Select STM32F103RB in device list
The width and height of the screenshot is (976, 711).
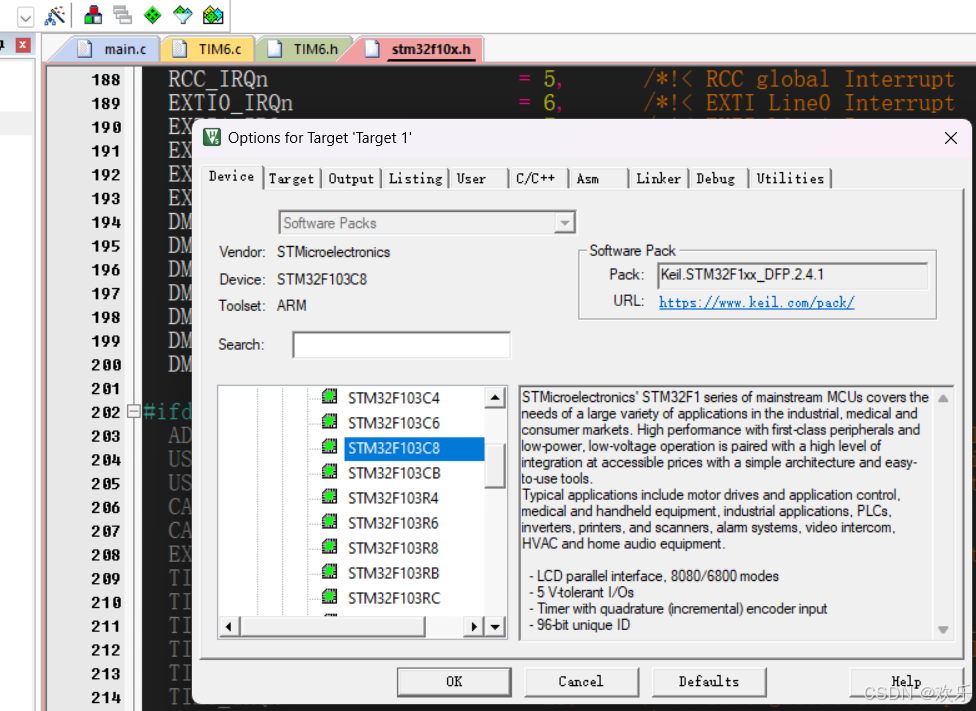[x=393, y=573]
